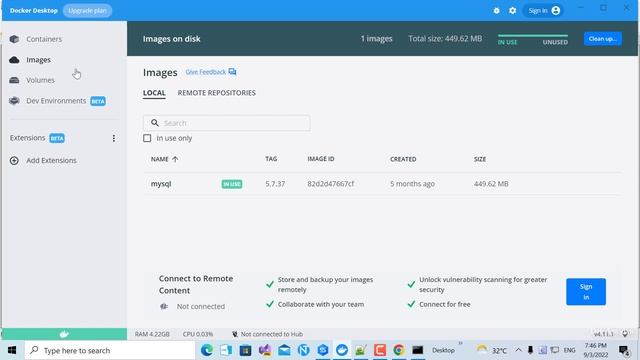640x360 pixels.
Task: Click the Not connected to Hub indicator
Action: click(x=267, y=334)
